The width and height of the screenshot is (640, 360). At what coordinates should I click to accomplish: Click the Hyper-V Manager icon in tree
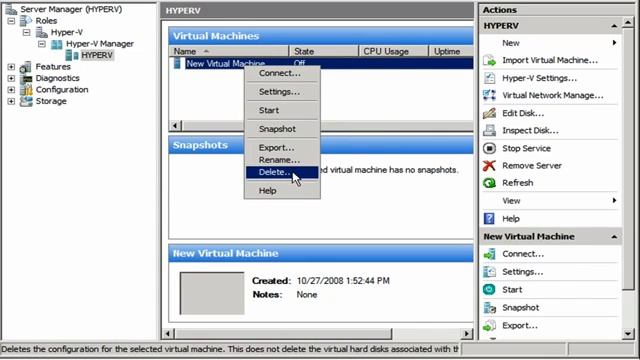click(x=57, y=44)
